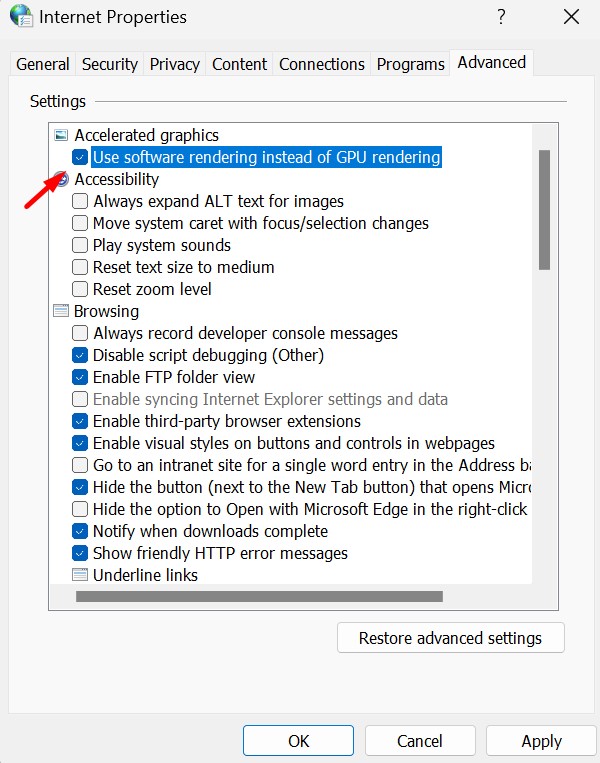This screenshot has height=763, width=600.
Task: Go to the Connections tab
Action: pos(322,64)
